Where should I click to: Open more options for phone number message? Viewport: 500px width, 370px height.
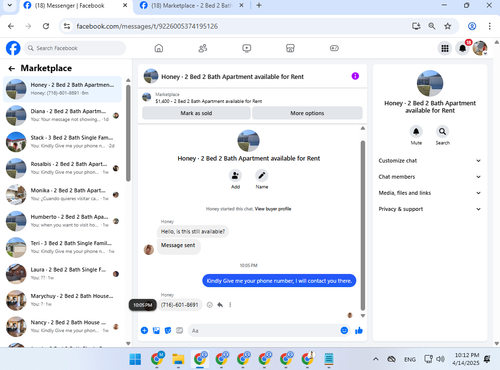tap(230, 305)
